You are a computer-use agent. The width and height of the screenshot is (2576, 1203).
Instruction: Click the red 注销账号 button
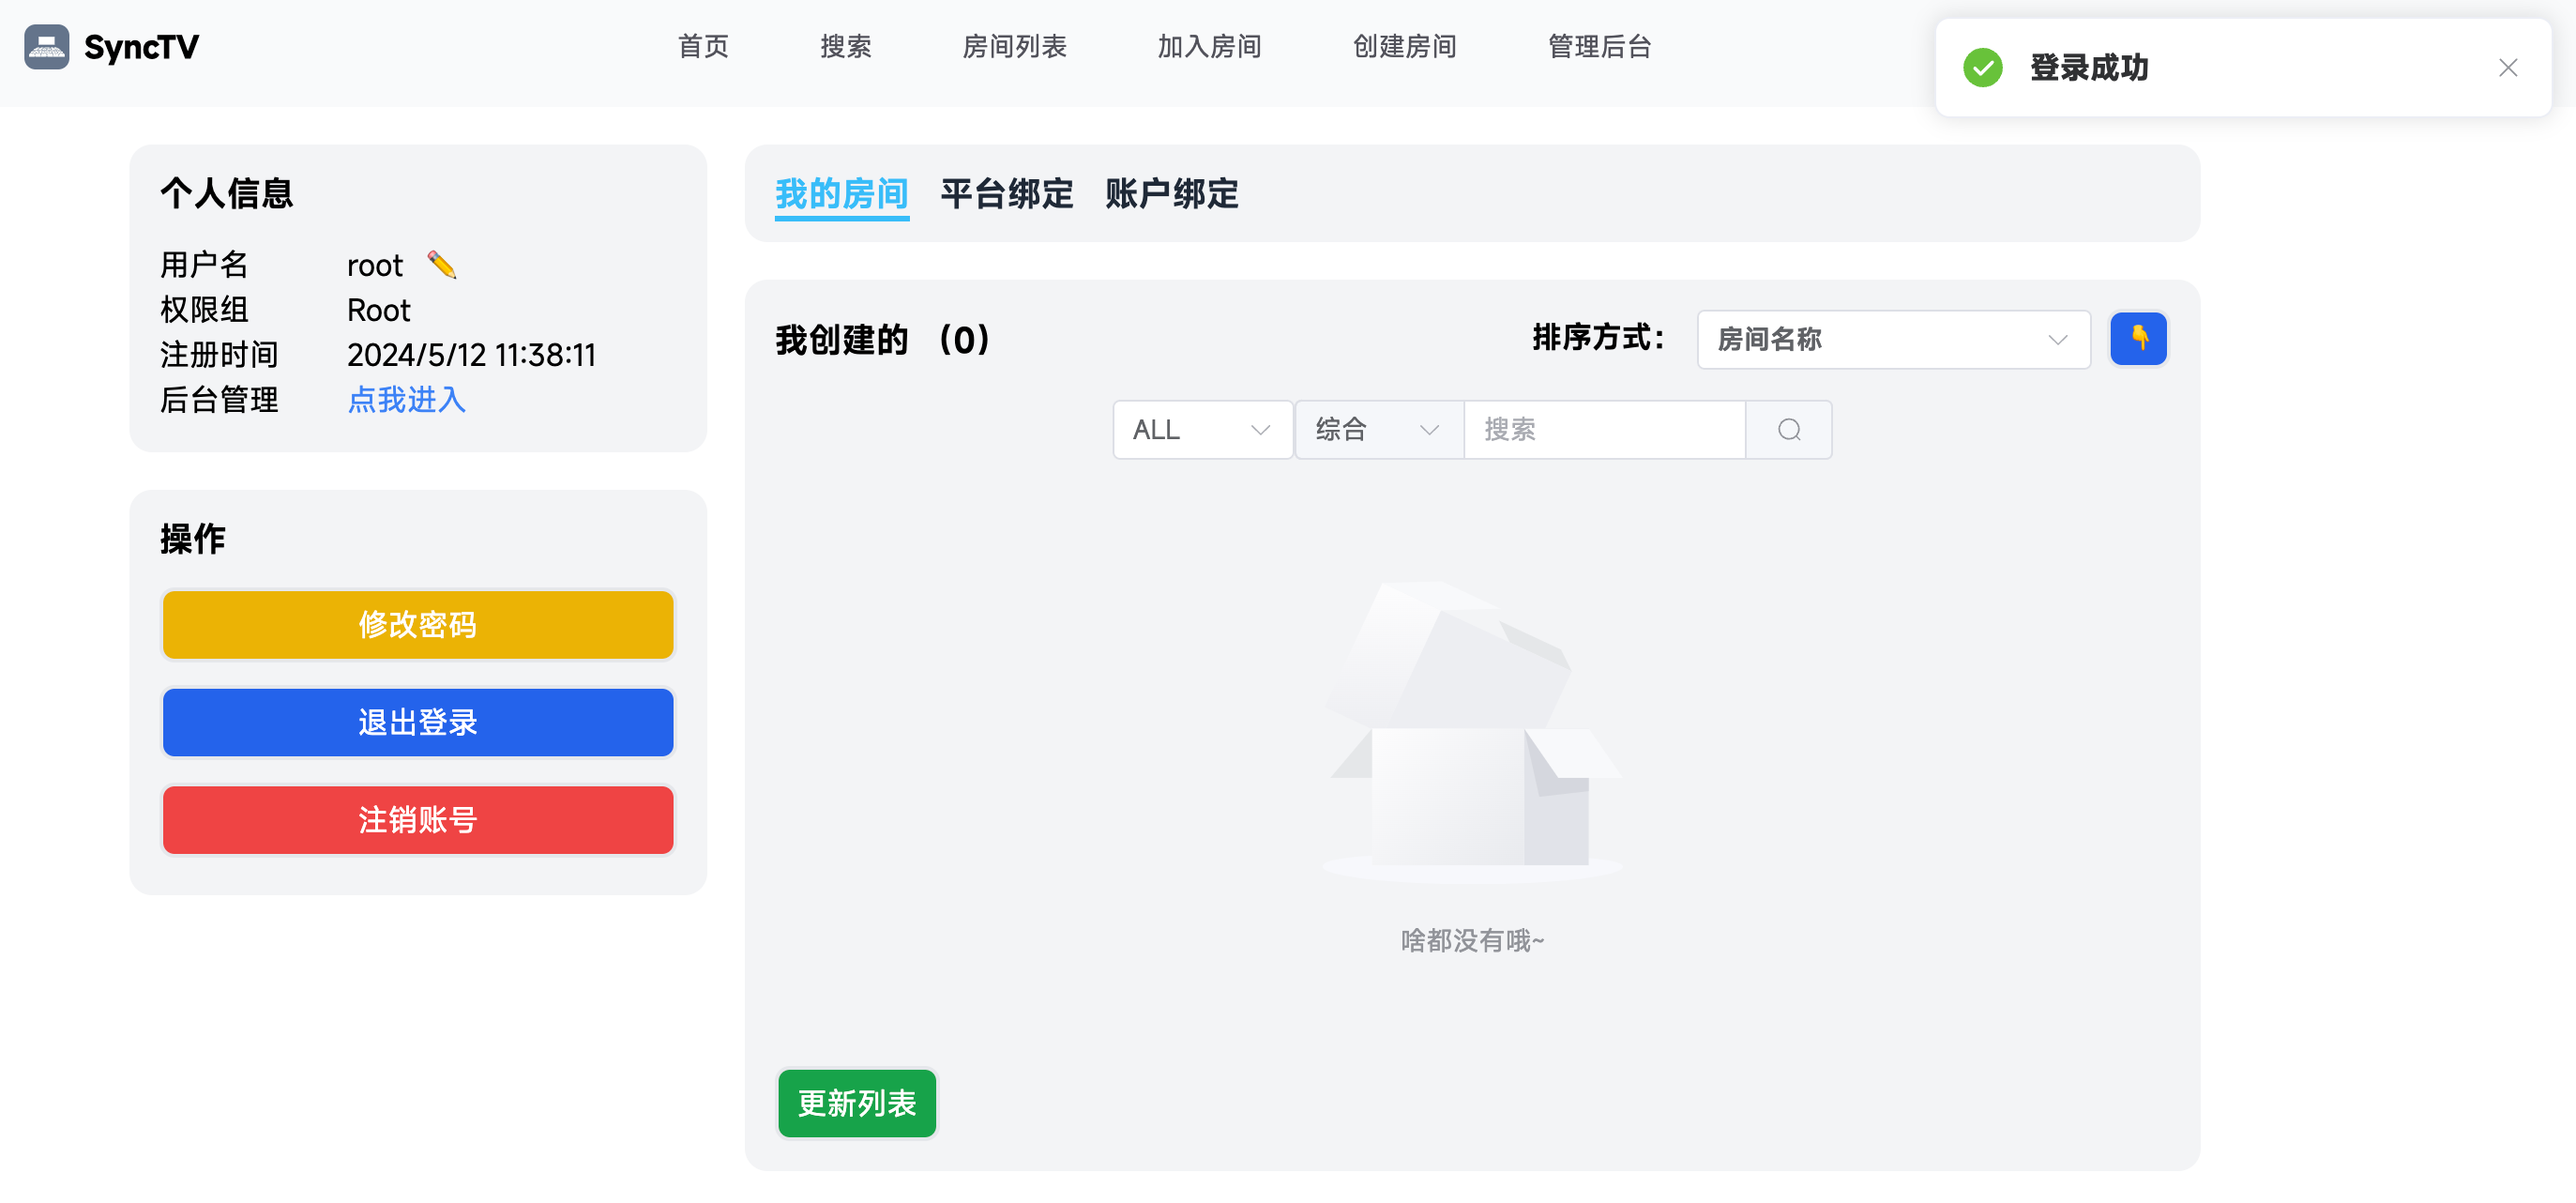tap(418, 820)
